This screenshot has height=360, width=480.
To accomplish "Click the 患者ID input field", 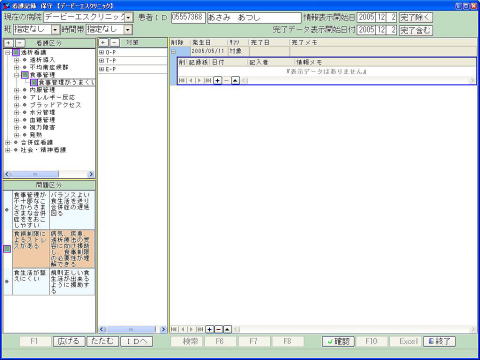I will 188,17.
